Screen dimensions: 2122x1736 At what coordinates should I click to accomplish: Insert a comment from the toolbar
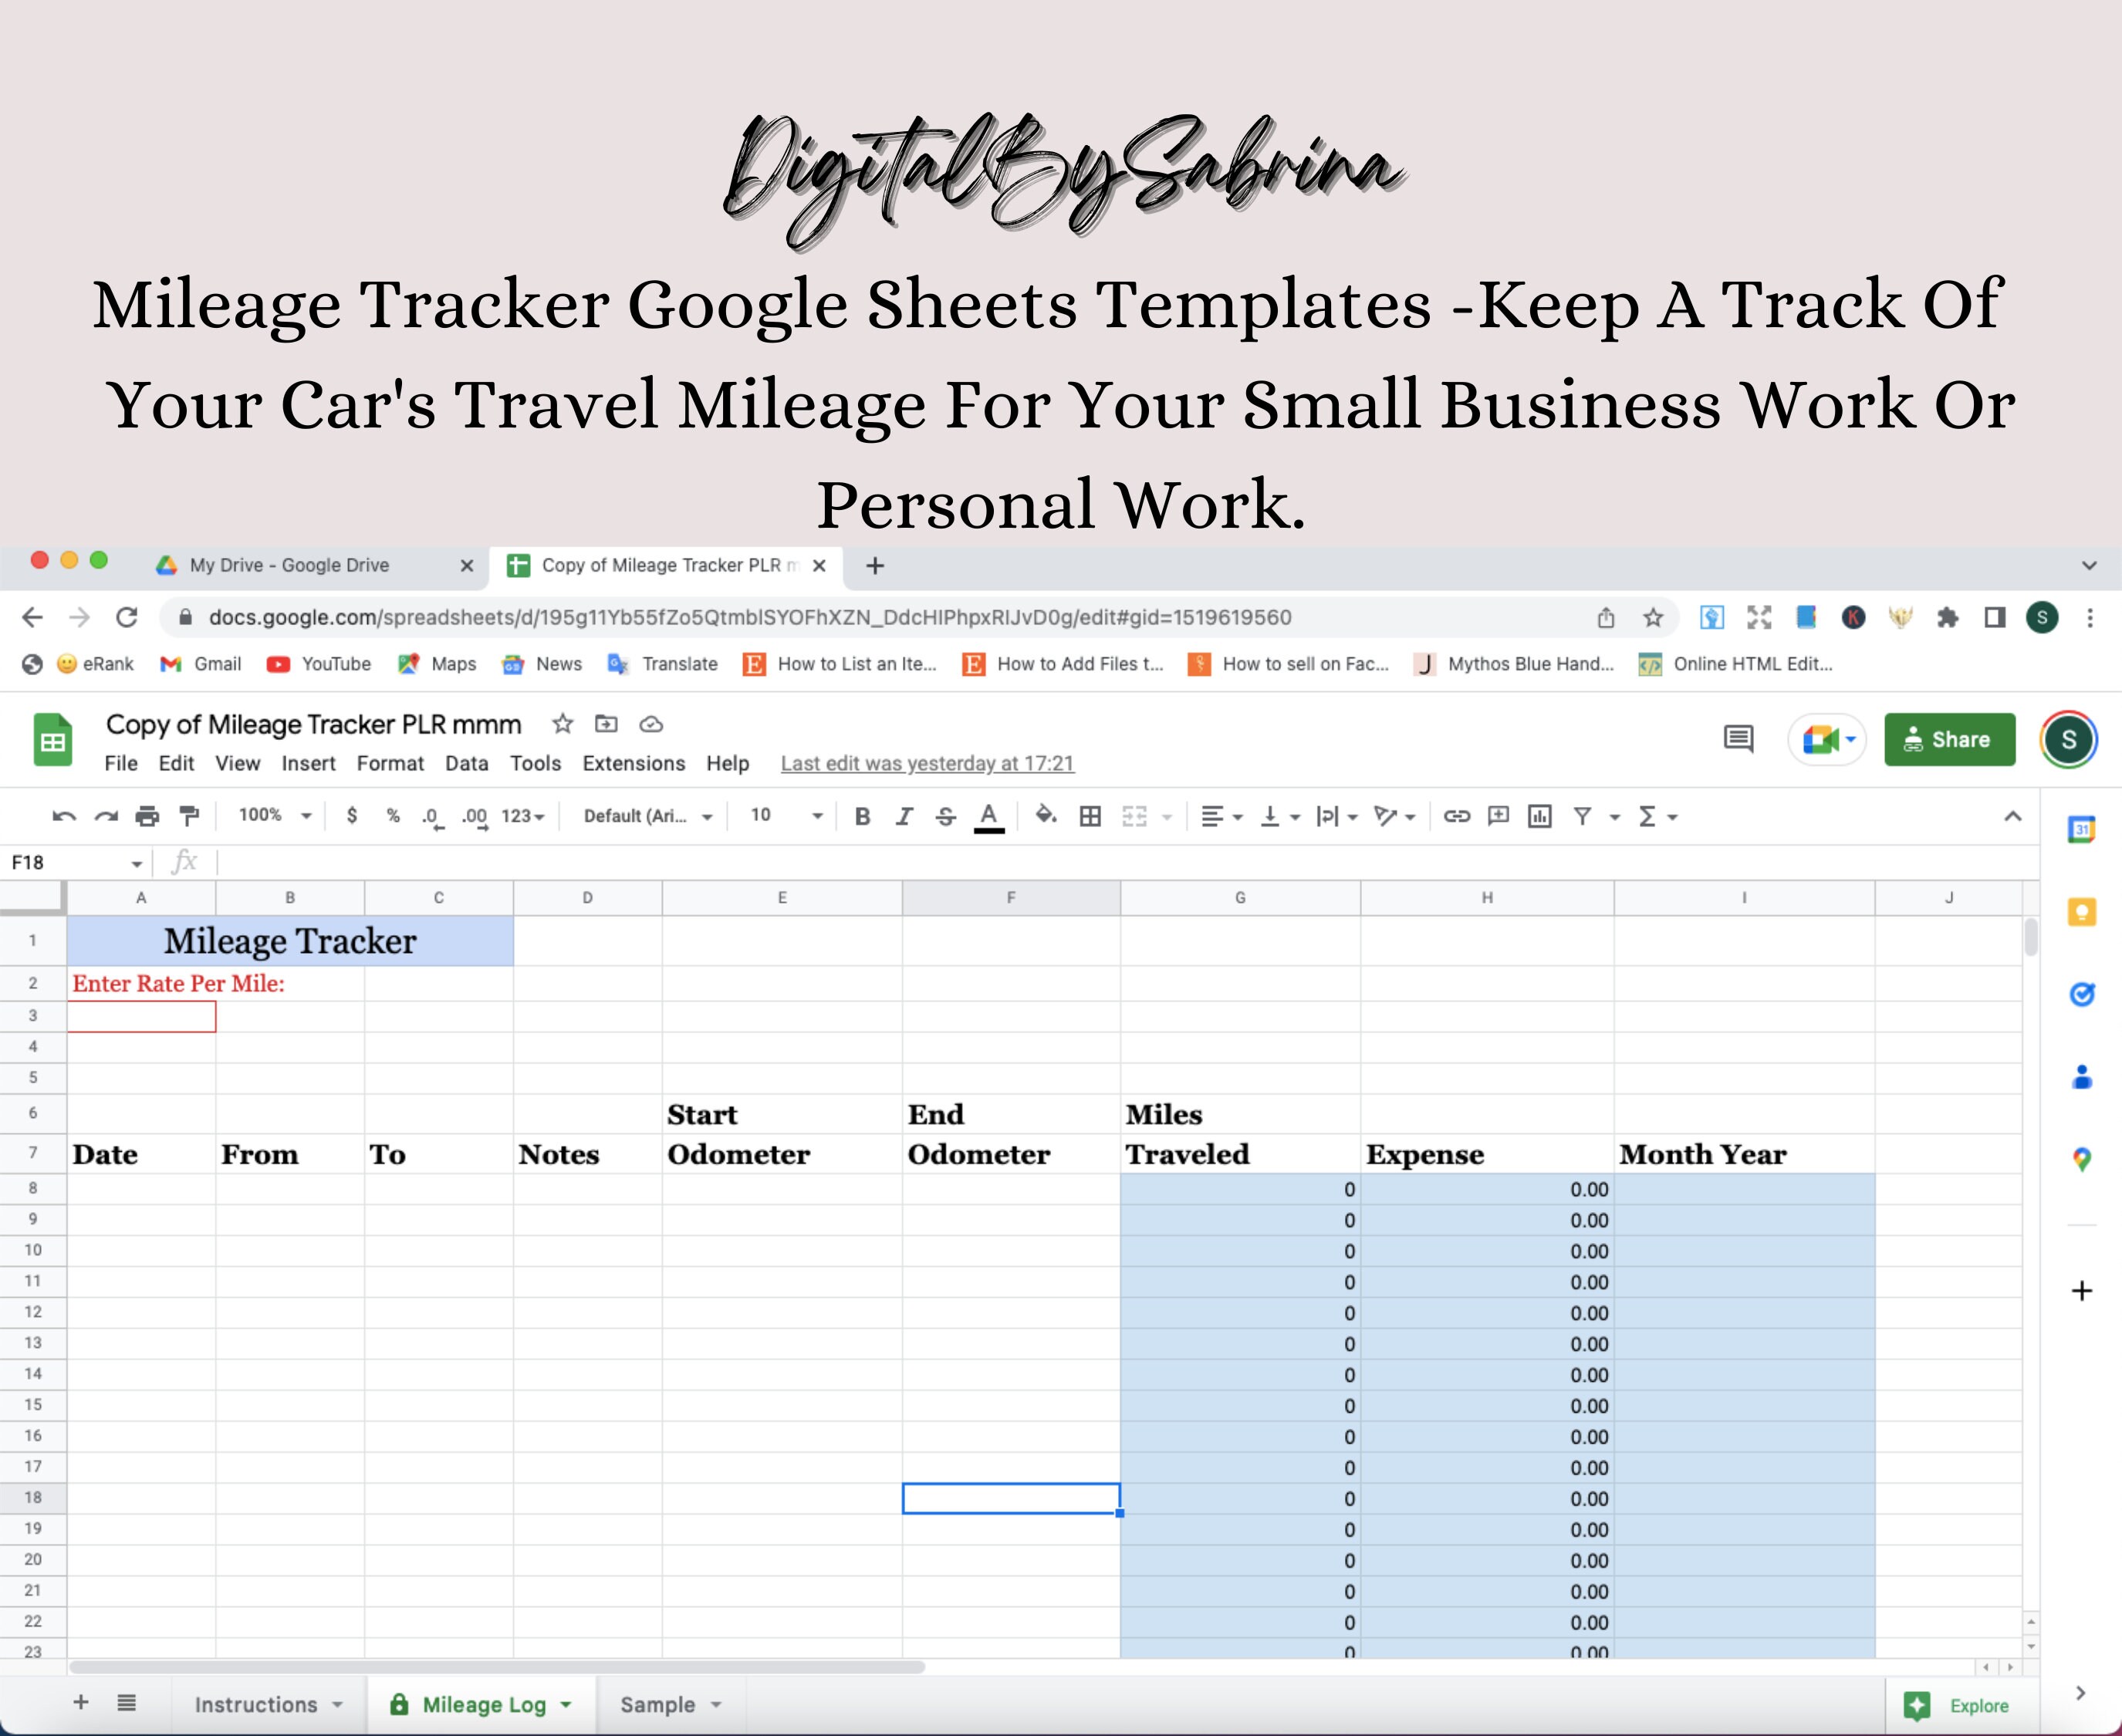[1498, 817]
